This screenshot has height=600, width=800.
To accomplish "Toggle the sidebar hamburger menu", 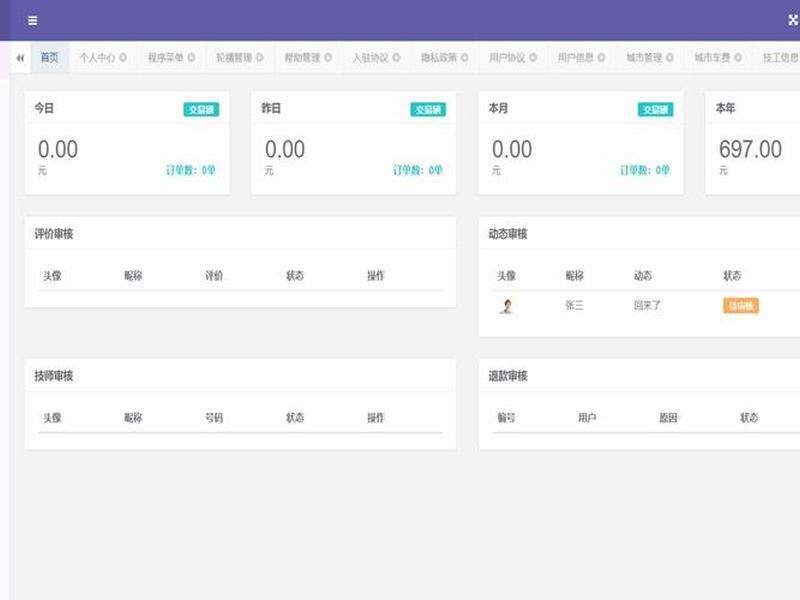I will point(33,20).
